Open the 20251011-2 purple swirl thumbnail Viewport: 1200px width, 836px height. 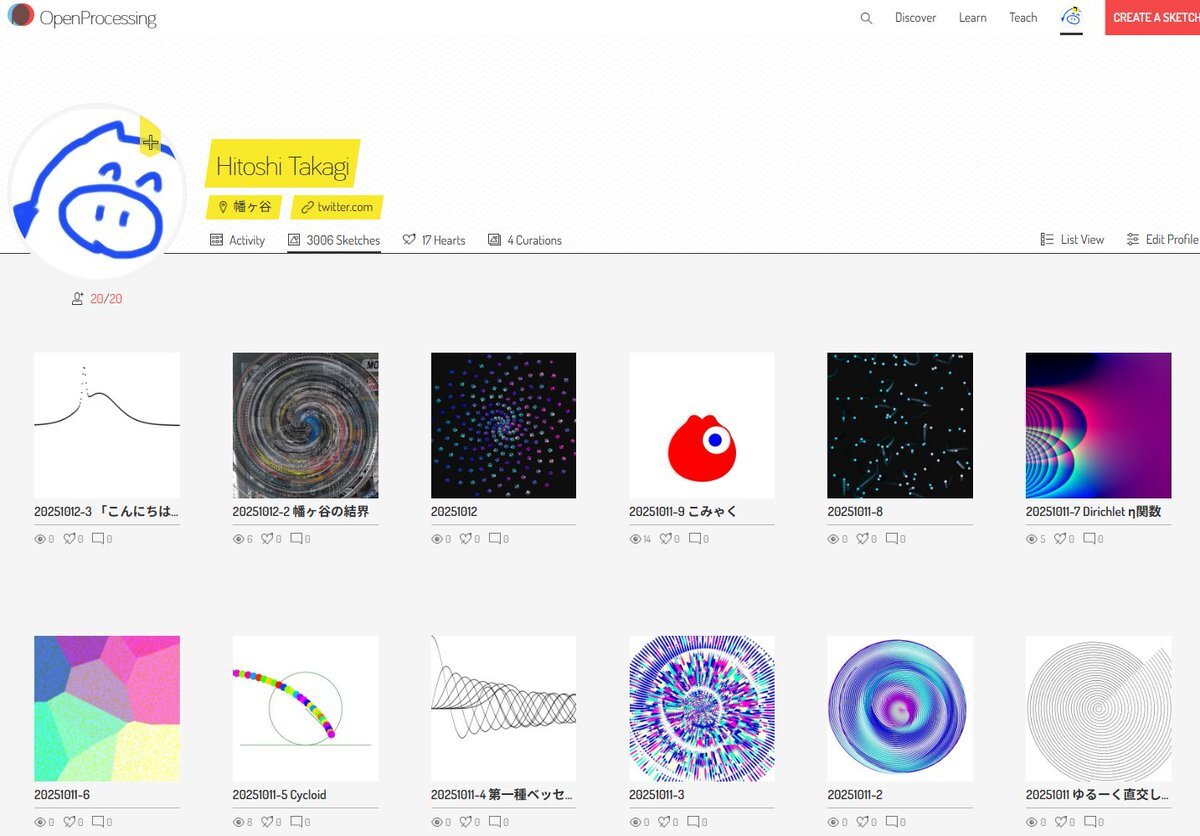pyautogui.click(x=900, y=708)
